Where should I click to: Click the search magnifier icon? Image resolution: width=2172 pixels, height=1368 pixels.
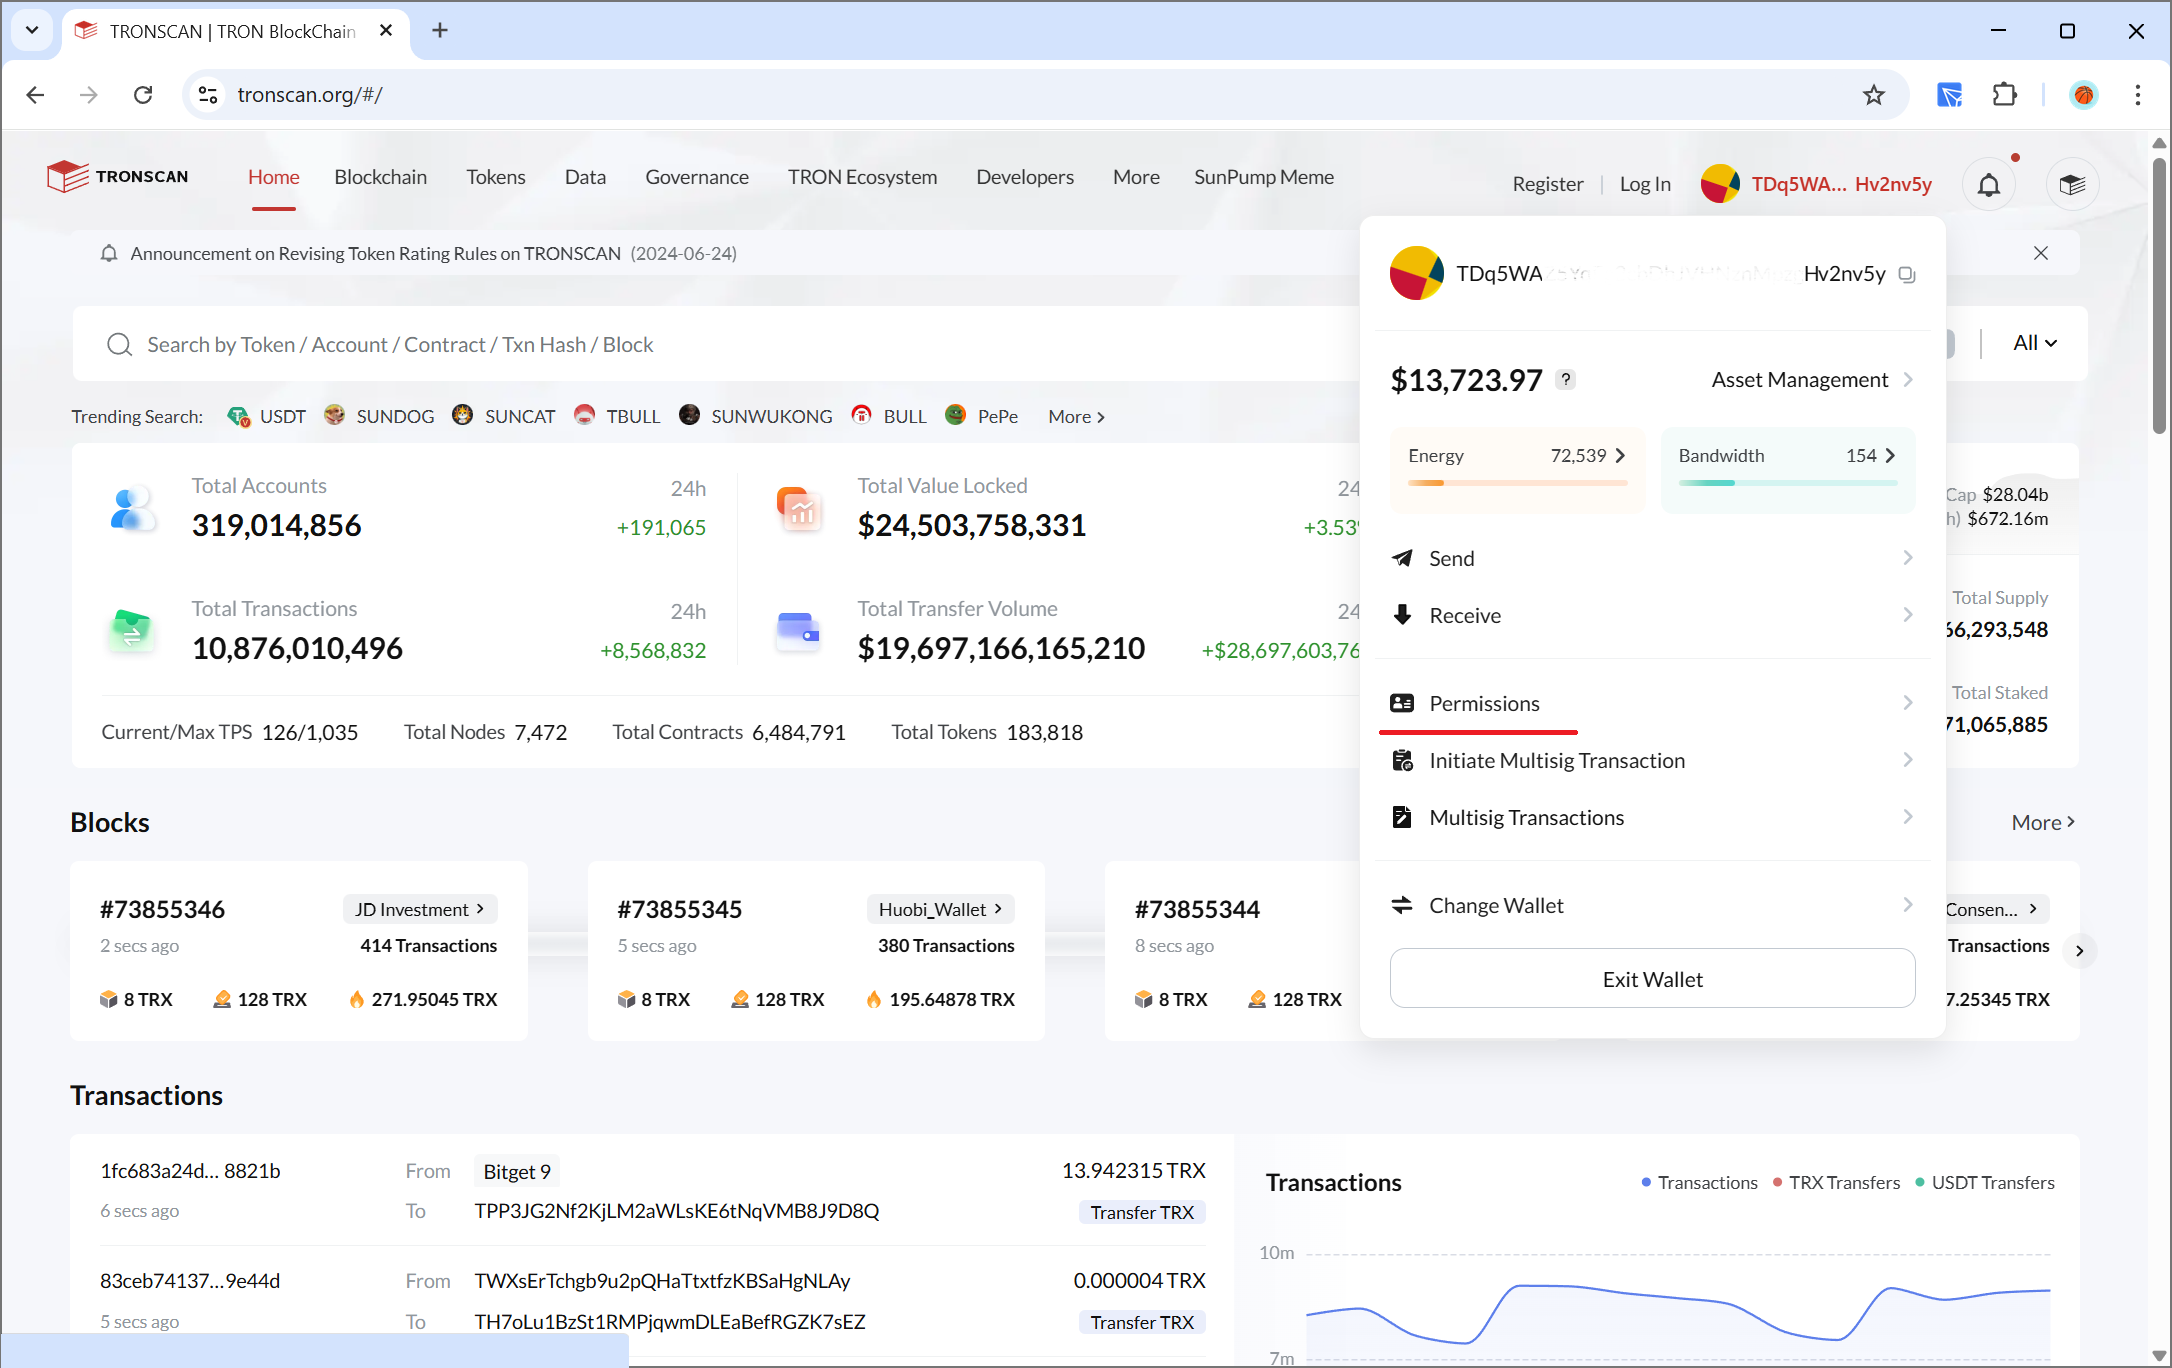click(x=119, y=345)
